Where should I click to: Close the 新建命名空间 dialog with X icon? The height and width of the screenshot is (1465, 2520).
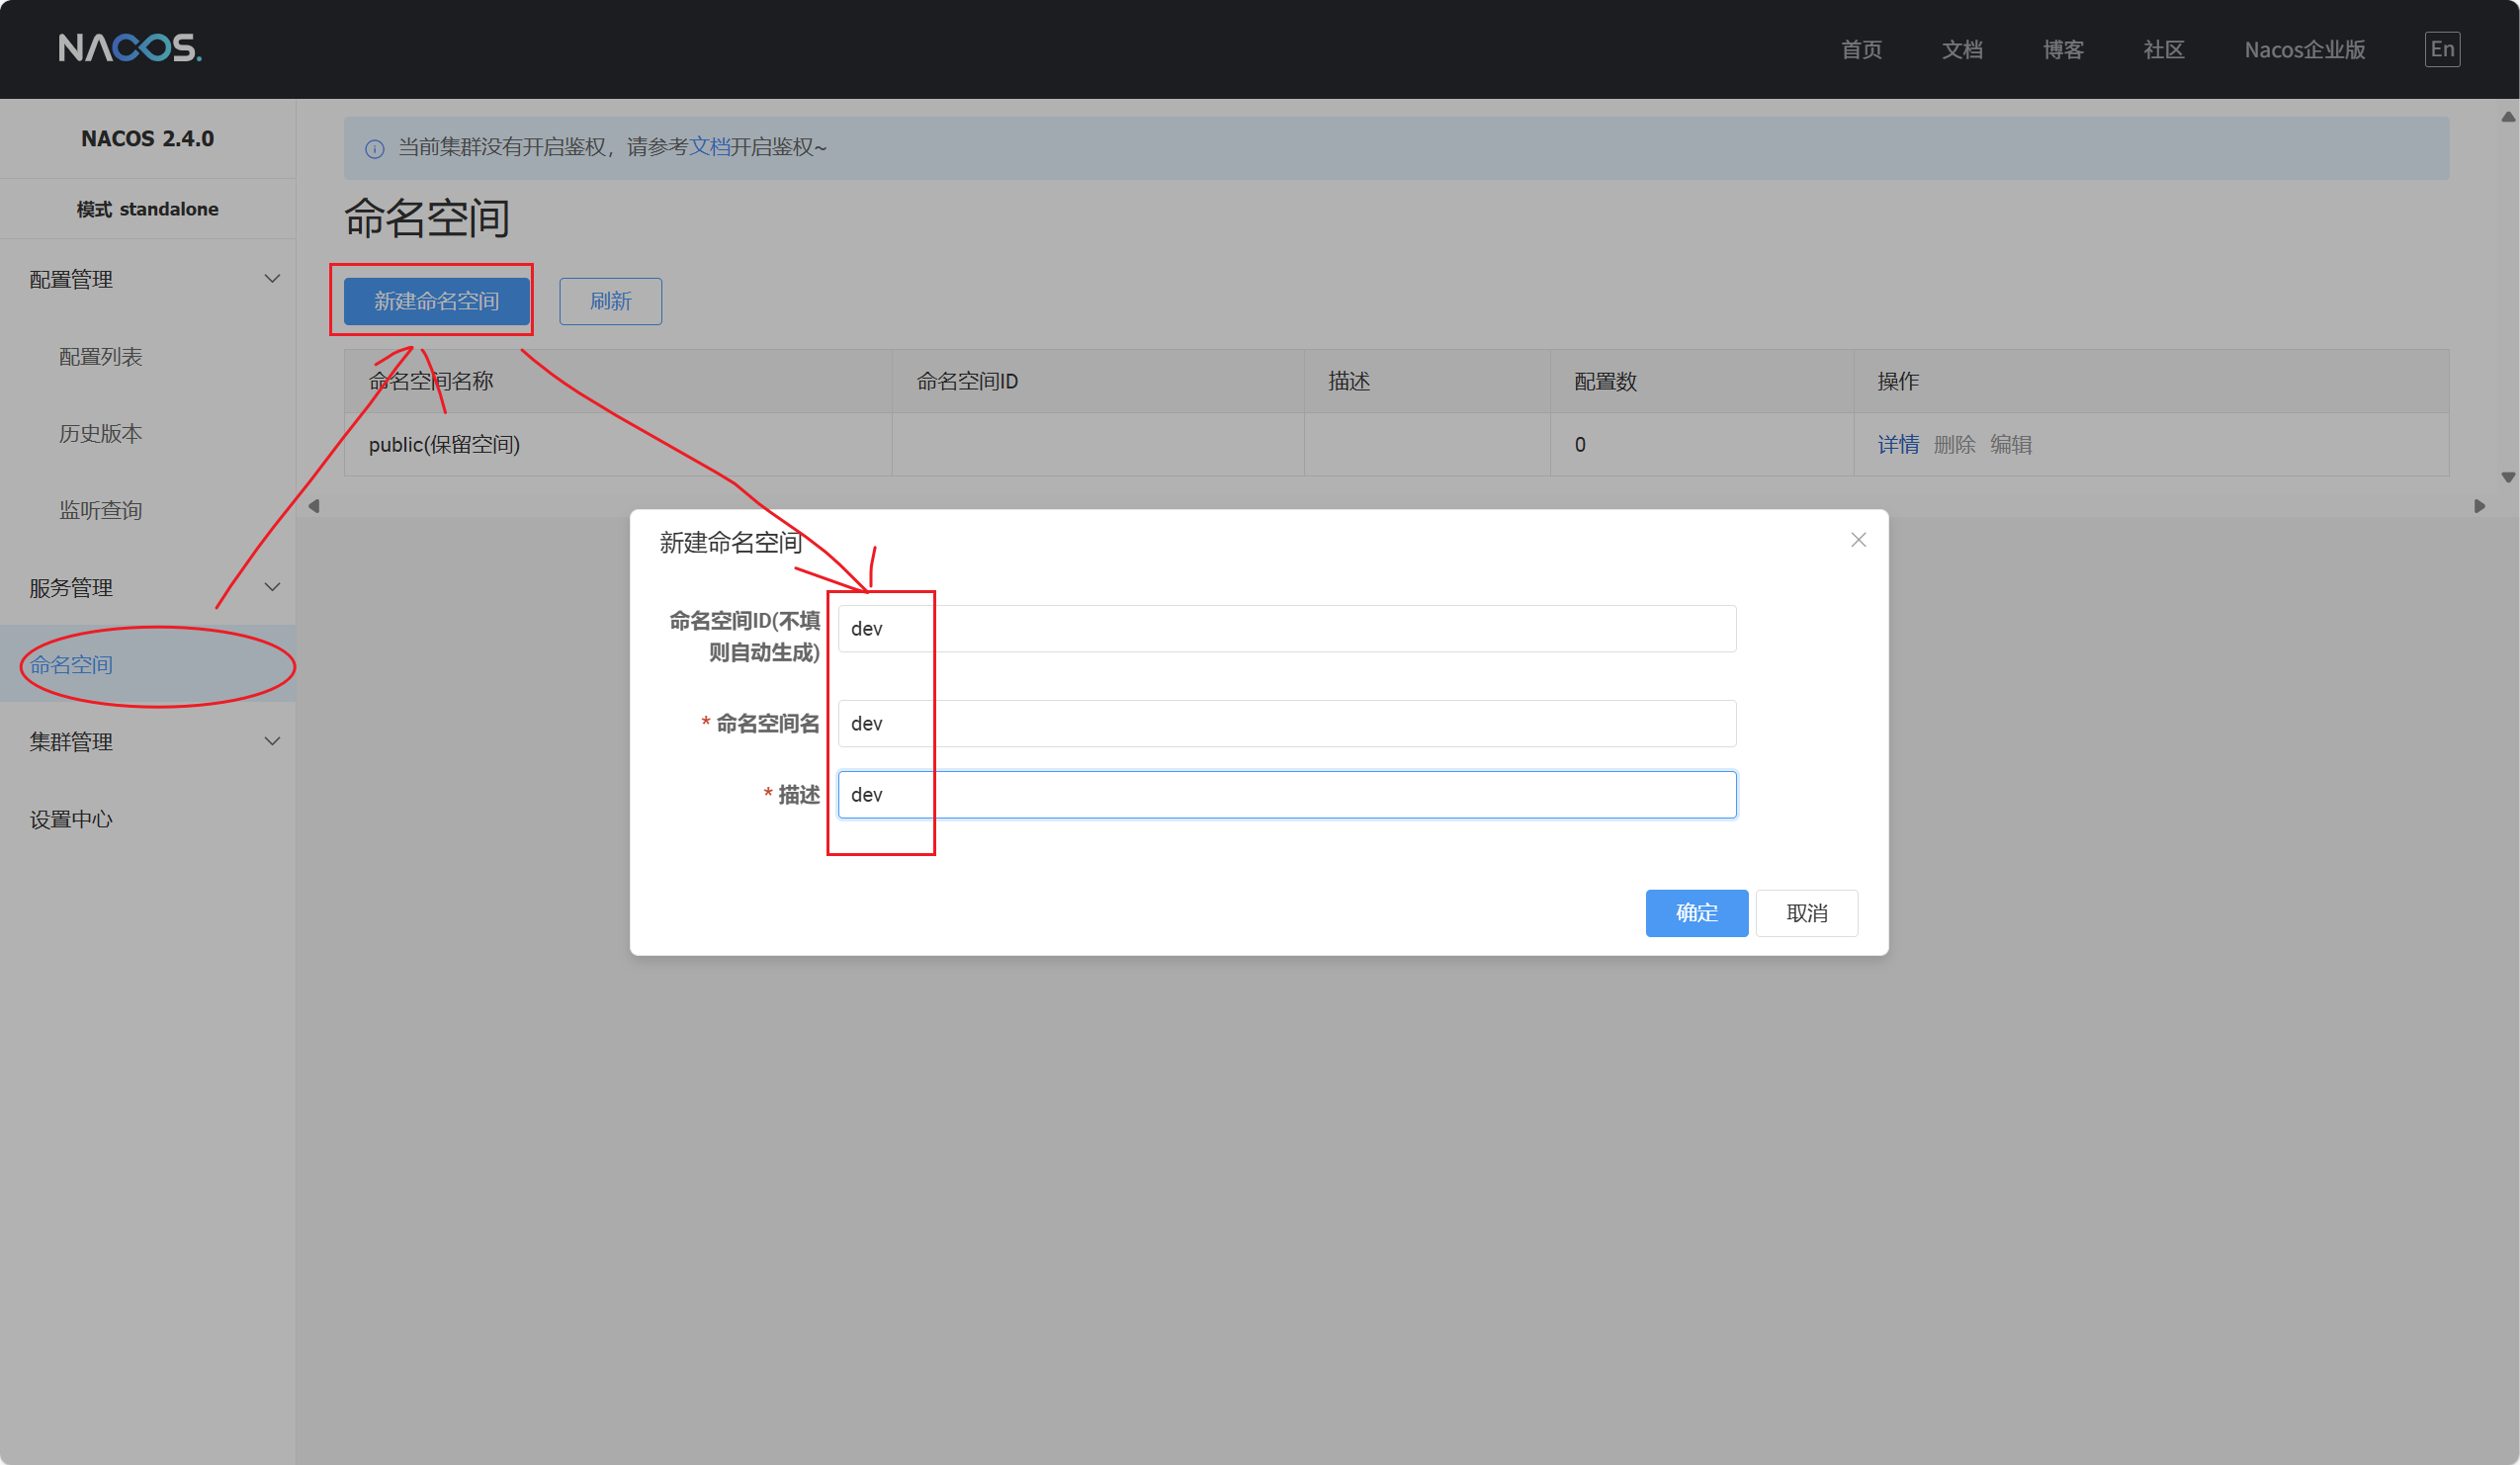coord(1858,540)
